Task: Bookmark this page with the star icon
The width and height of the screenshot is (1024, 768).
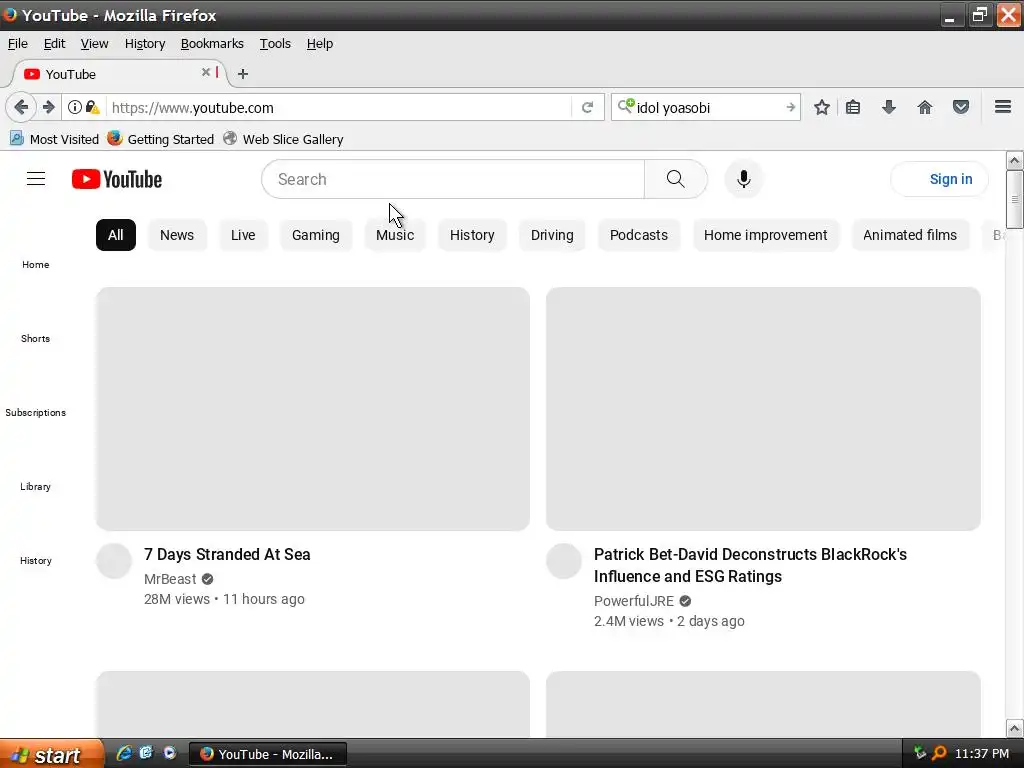Action: click(822, 107)
